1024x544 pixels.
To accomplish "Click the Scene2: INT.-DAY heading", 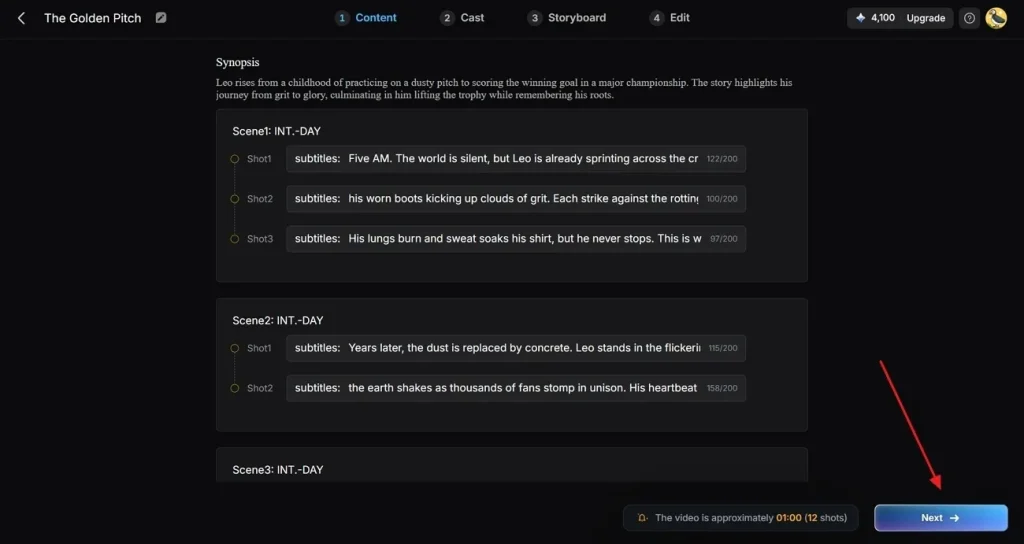I will click(x=278, y=321).
